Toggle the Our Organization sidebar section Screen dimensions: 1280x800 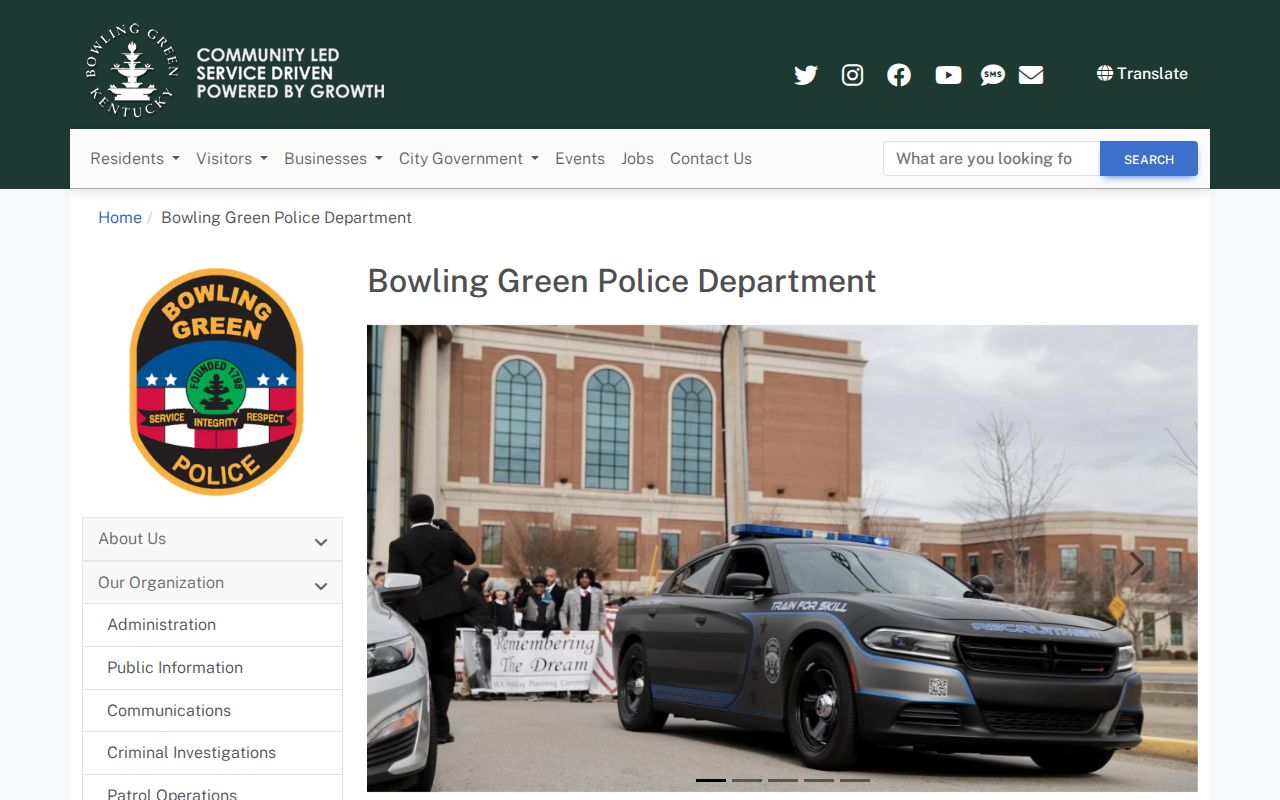pos(212,583)
